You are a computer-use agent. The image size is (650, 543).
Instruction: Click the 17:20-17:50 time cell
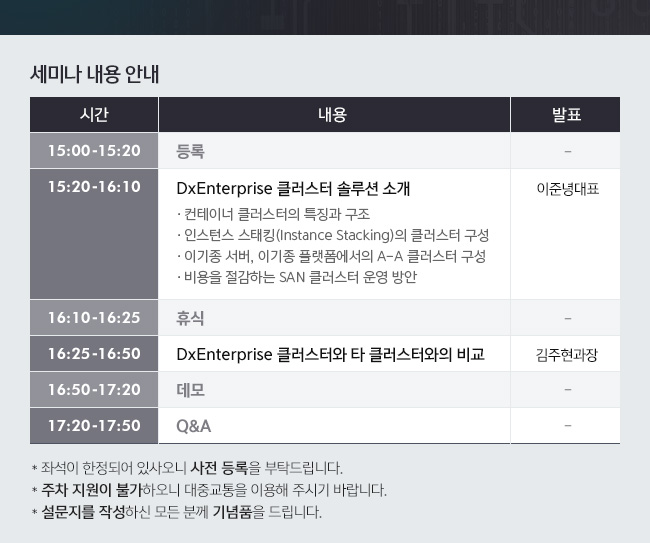click(x=94, y=426)
